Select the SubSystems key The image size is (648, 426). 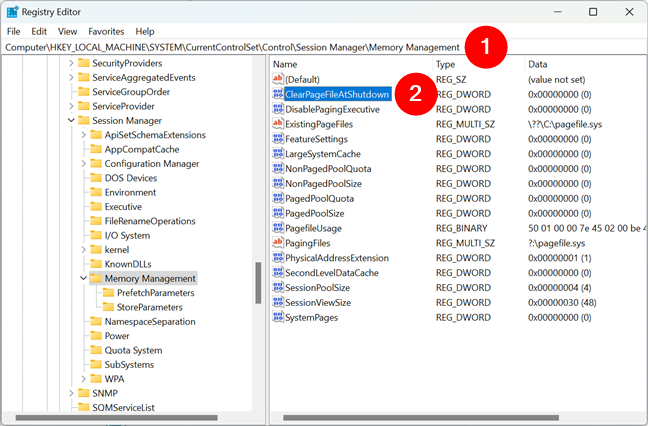(x=129, y=364)
